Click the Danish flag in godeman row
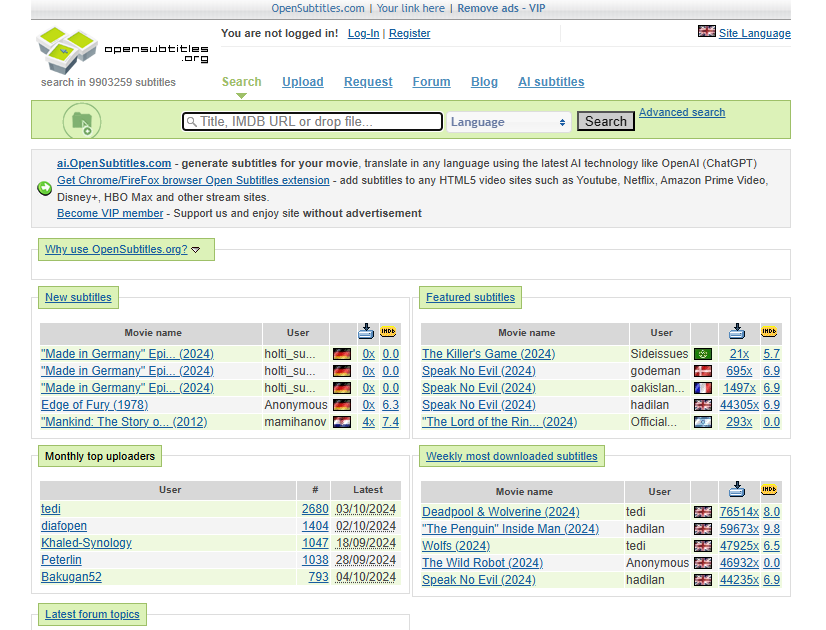Screen dimensions: 826x630 point(703,371)
